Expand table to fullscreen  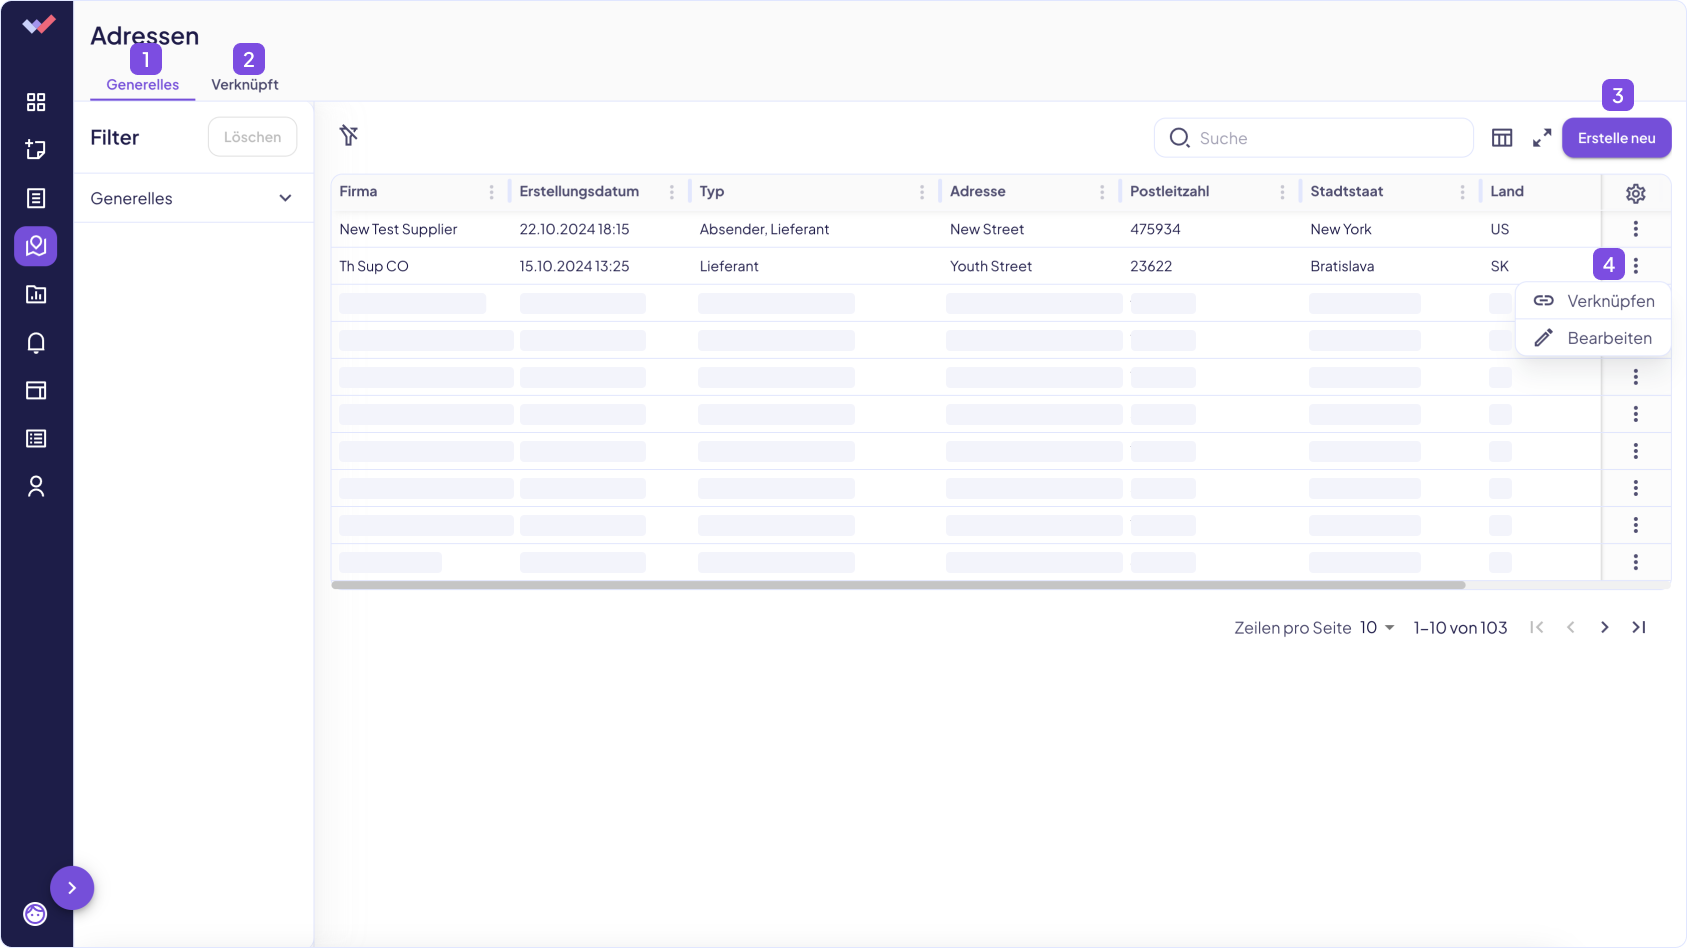pos(1542,138)
